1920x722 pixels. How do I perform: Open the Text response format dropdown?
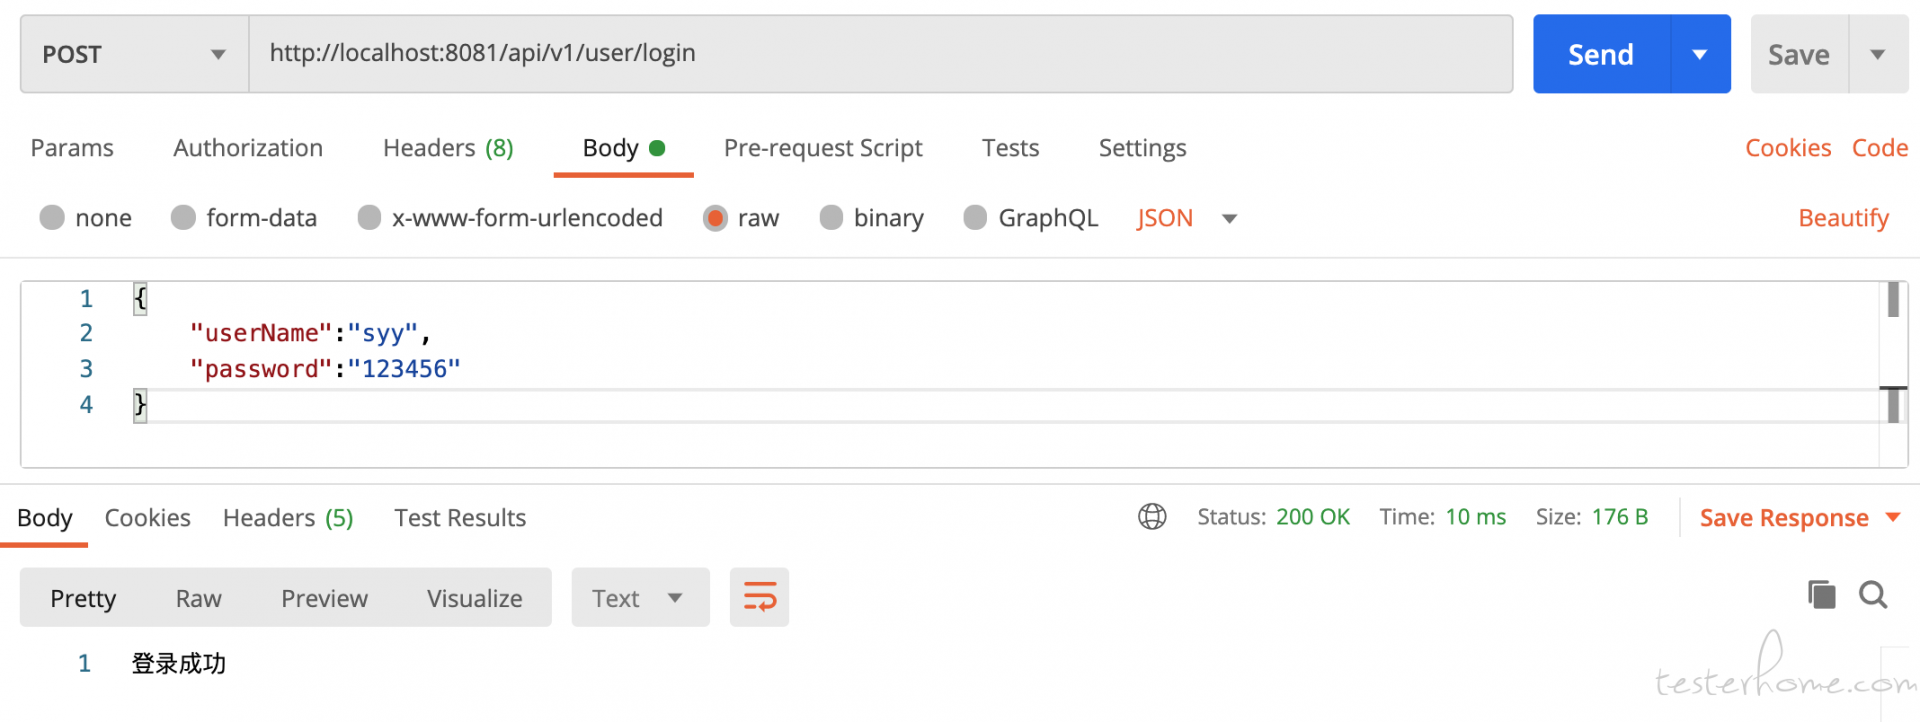click(x=640, y=598)
